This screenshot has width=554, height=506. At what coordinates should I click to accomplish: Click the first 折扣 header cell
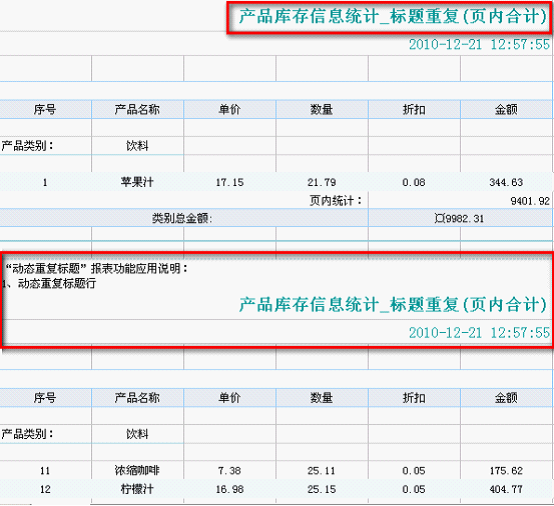coord(414,110)
